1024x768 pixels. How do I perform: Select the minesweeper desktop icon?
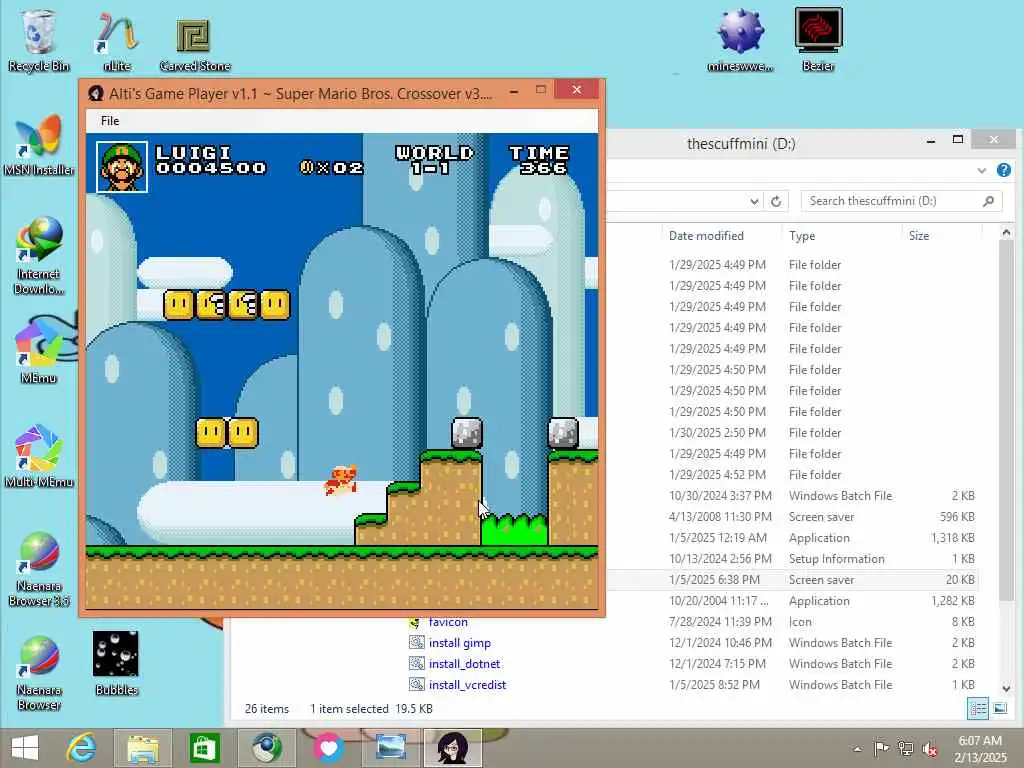tap(740, 40)
